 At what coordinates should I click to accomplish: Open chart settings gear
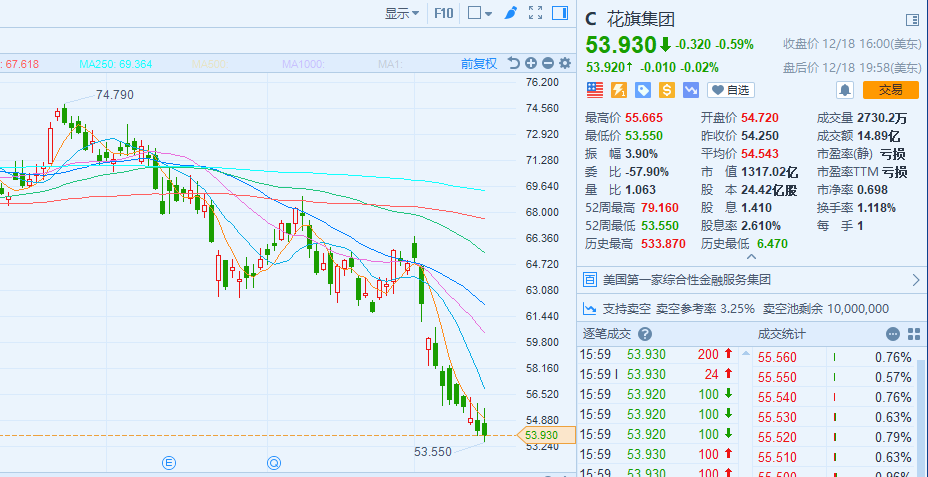[x=565, y=63]
